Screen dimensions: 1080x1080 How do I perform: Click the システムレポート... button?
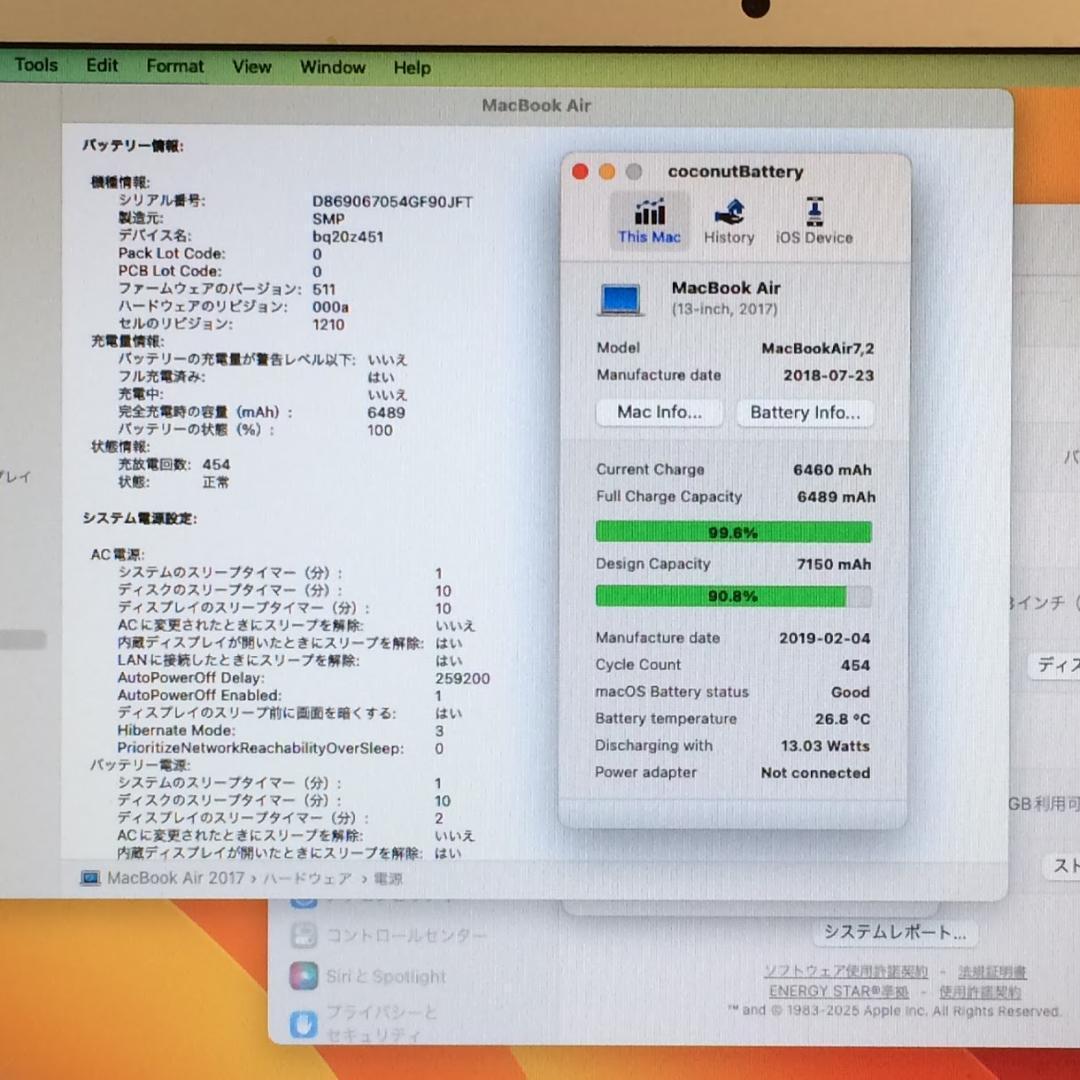pyautogui.click(x=895, y=933)
